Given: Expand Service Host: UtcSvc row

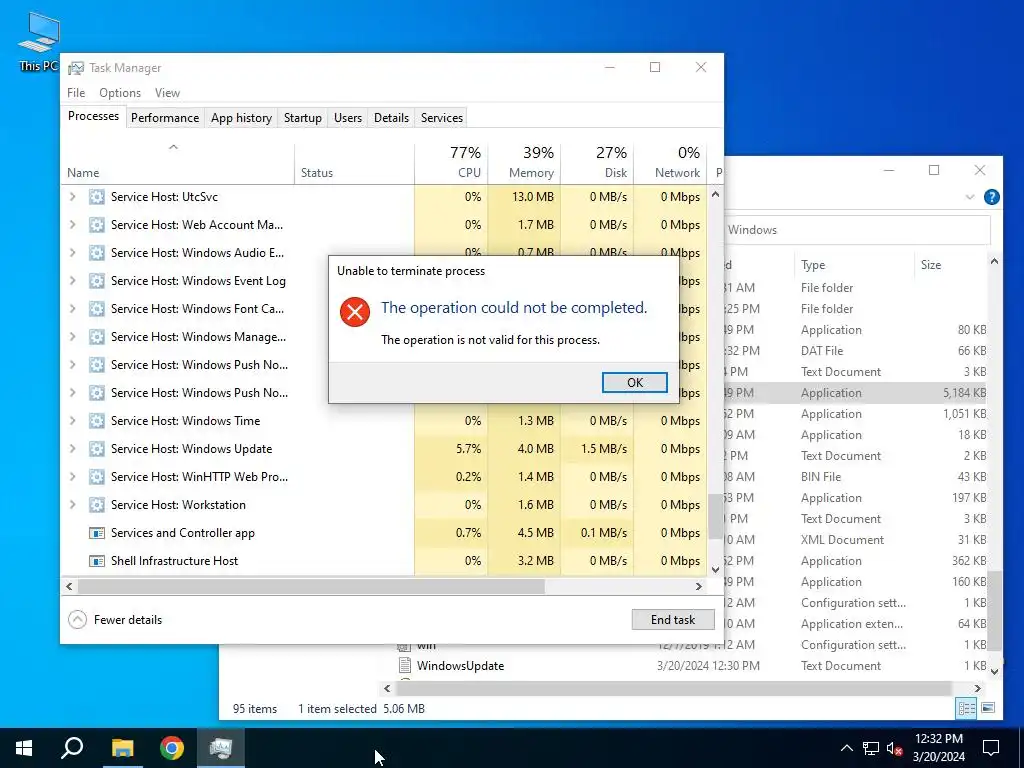Looking at the screenshot, I should point(72,197).
